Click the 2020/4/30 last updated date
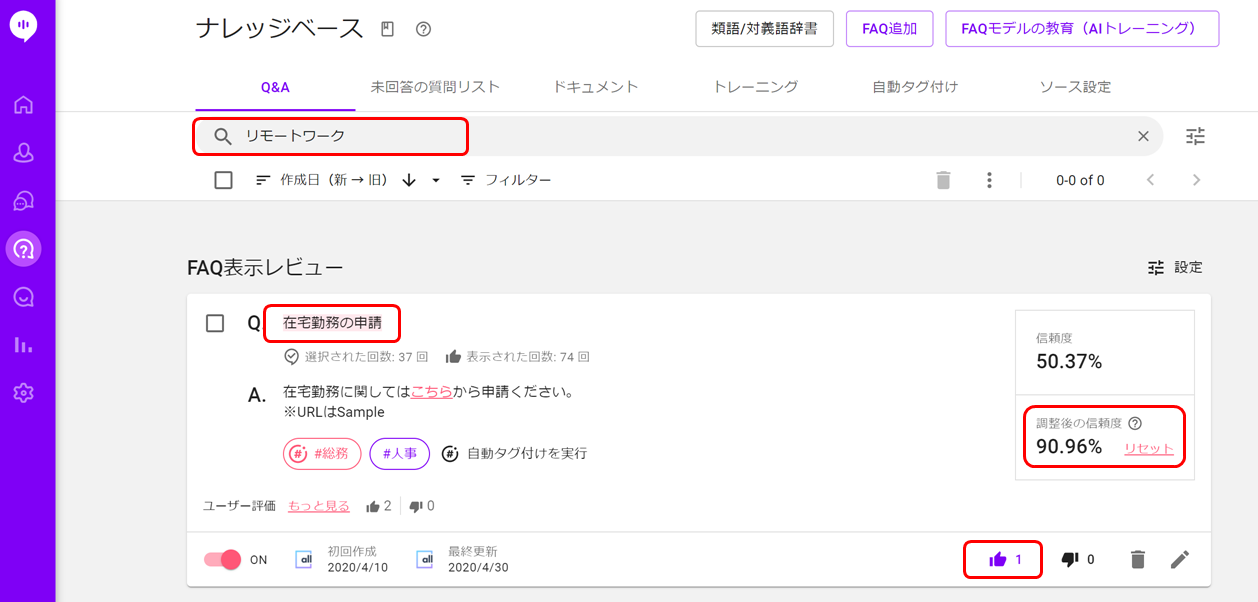Viewport: 1258px width, 602px height. (478, 567)
